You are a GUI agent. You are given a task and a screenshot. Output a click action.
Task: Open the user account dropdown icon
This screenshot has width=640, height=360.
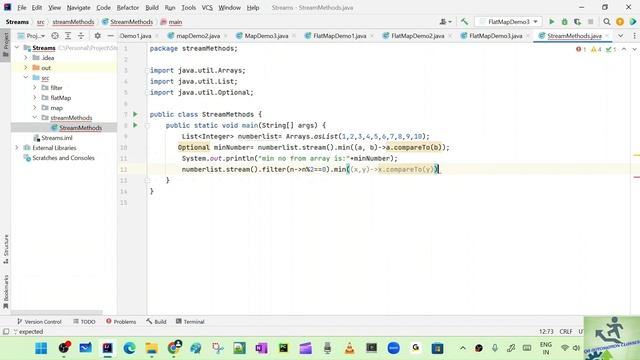pyautogui.click(x=445, y=22)
